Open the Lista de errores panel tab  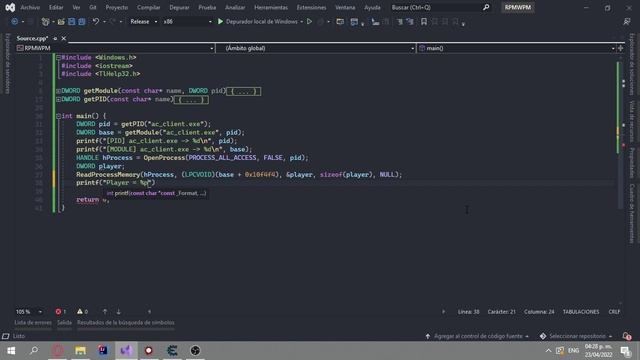click(33, 323)
